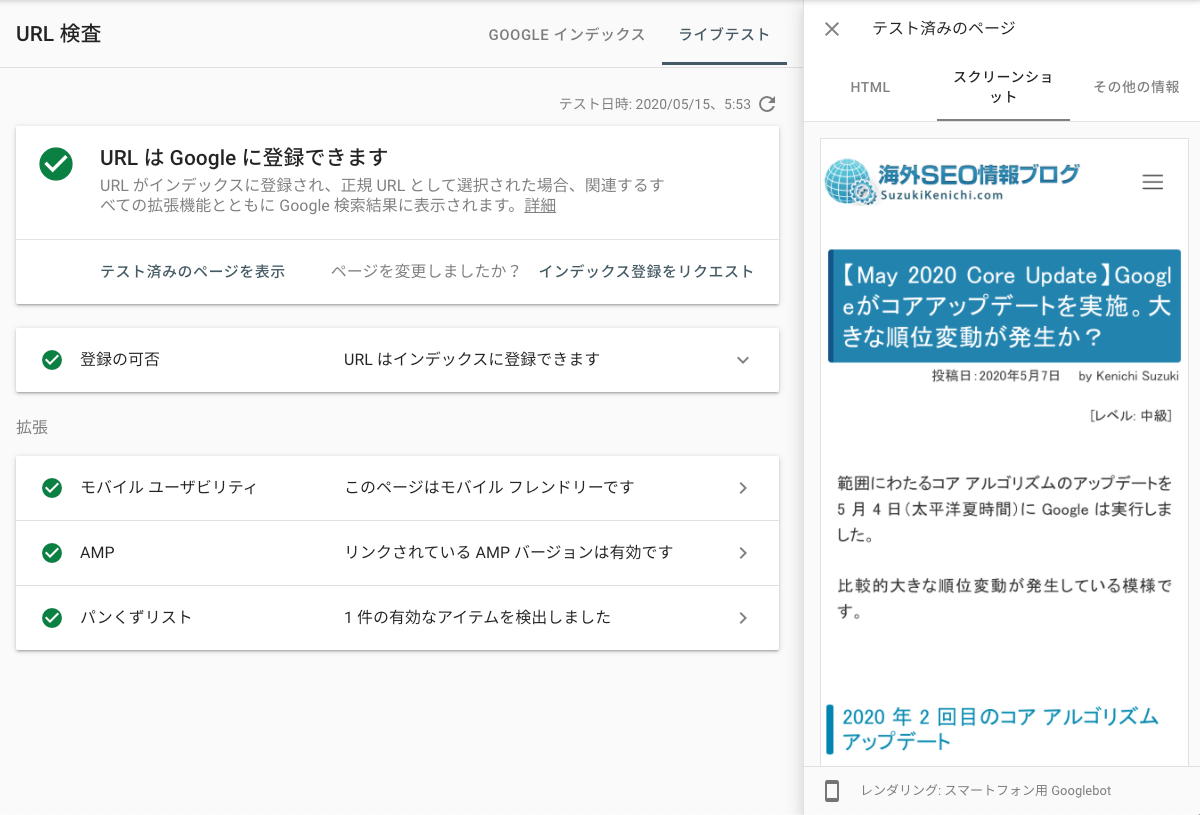This screenshot has height=815, width=1200.
Task: Click the smartphone icon beside レンダリング label
Action: 832,791
